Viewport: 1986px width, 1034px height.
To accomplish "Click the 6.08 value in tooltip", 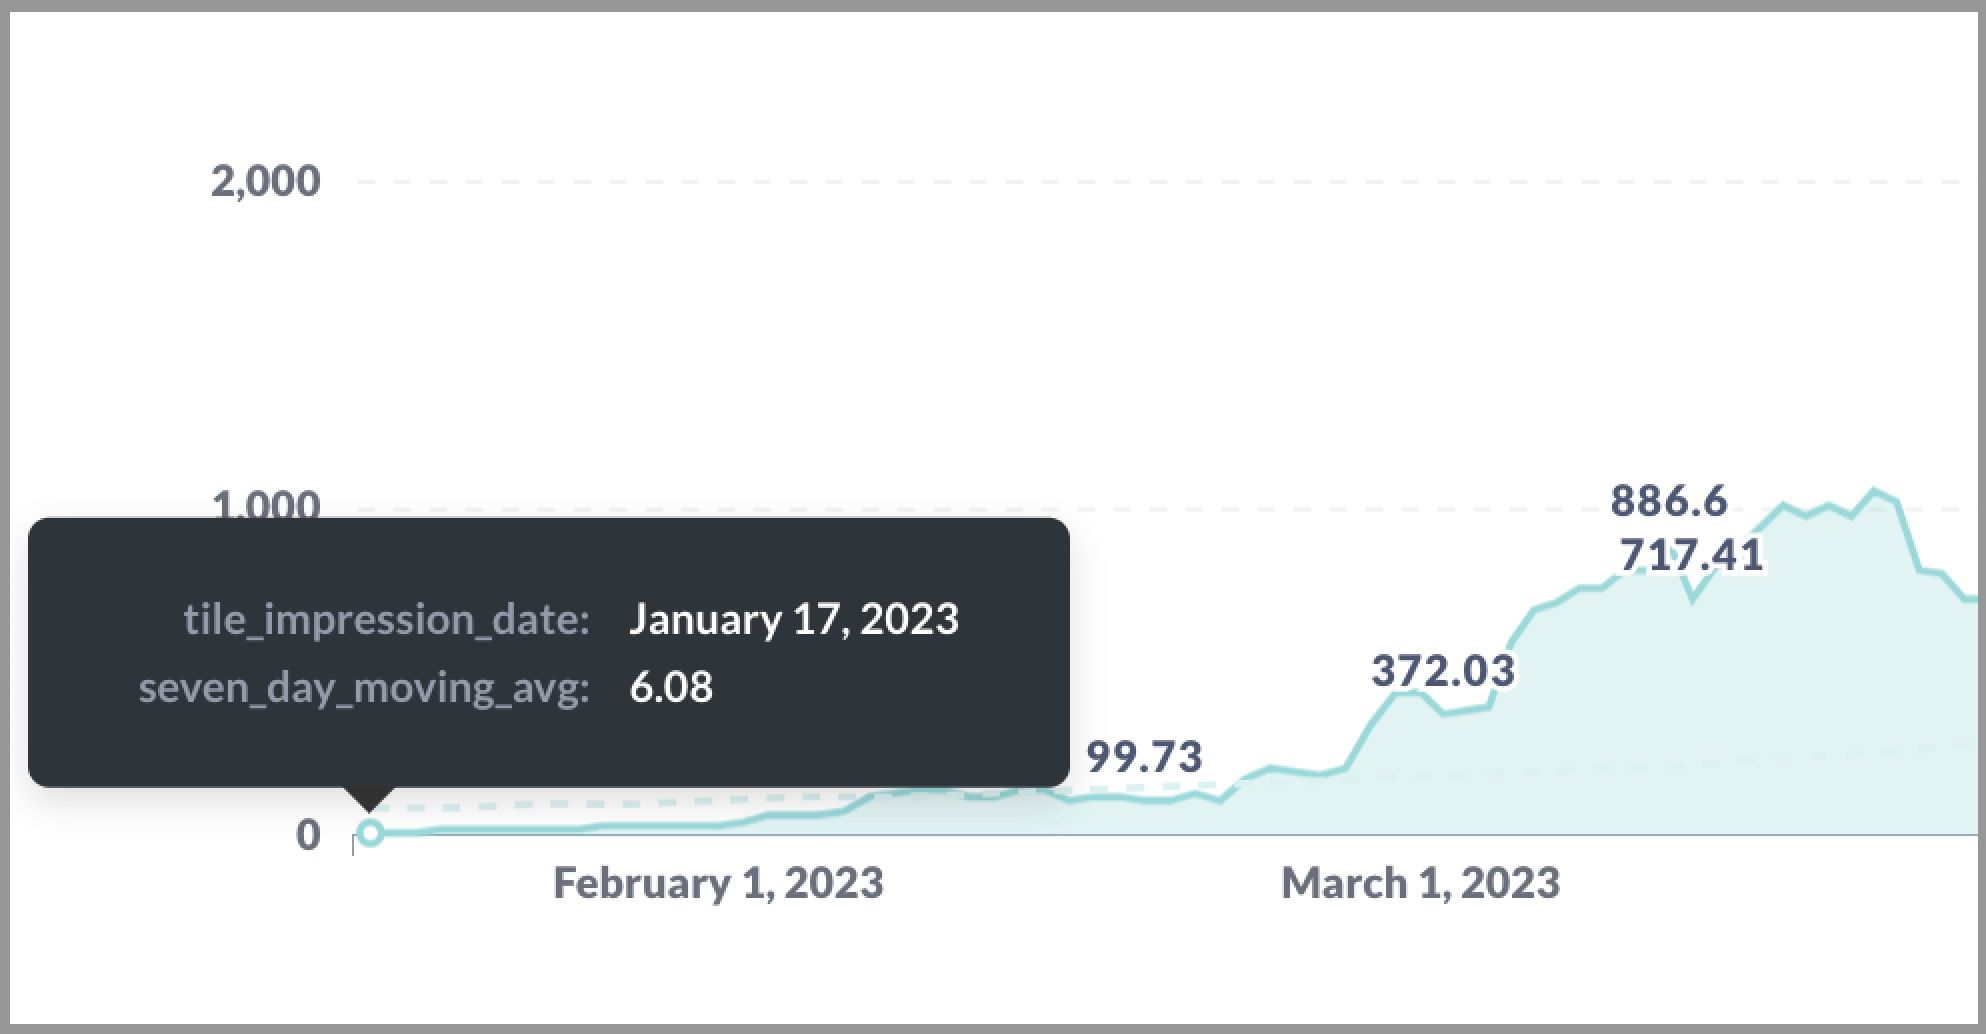I will pyautogui.click(x=671, y=687).
